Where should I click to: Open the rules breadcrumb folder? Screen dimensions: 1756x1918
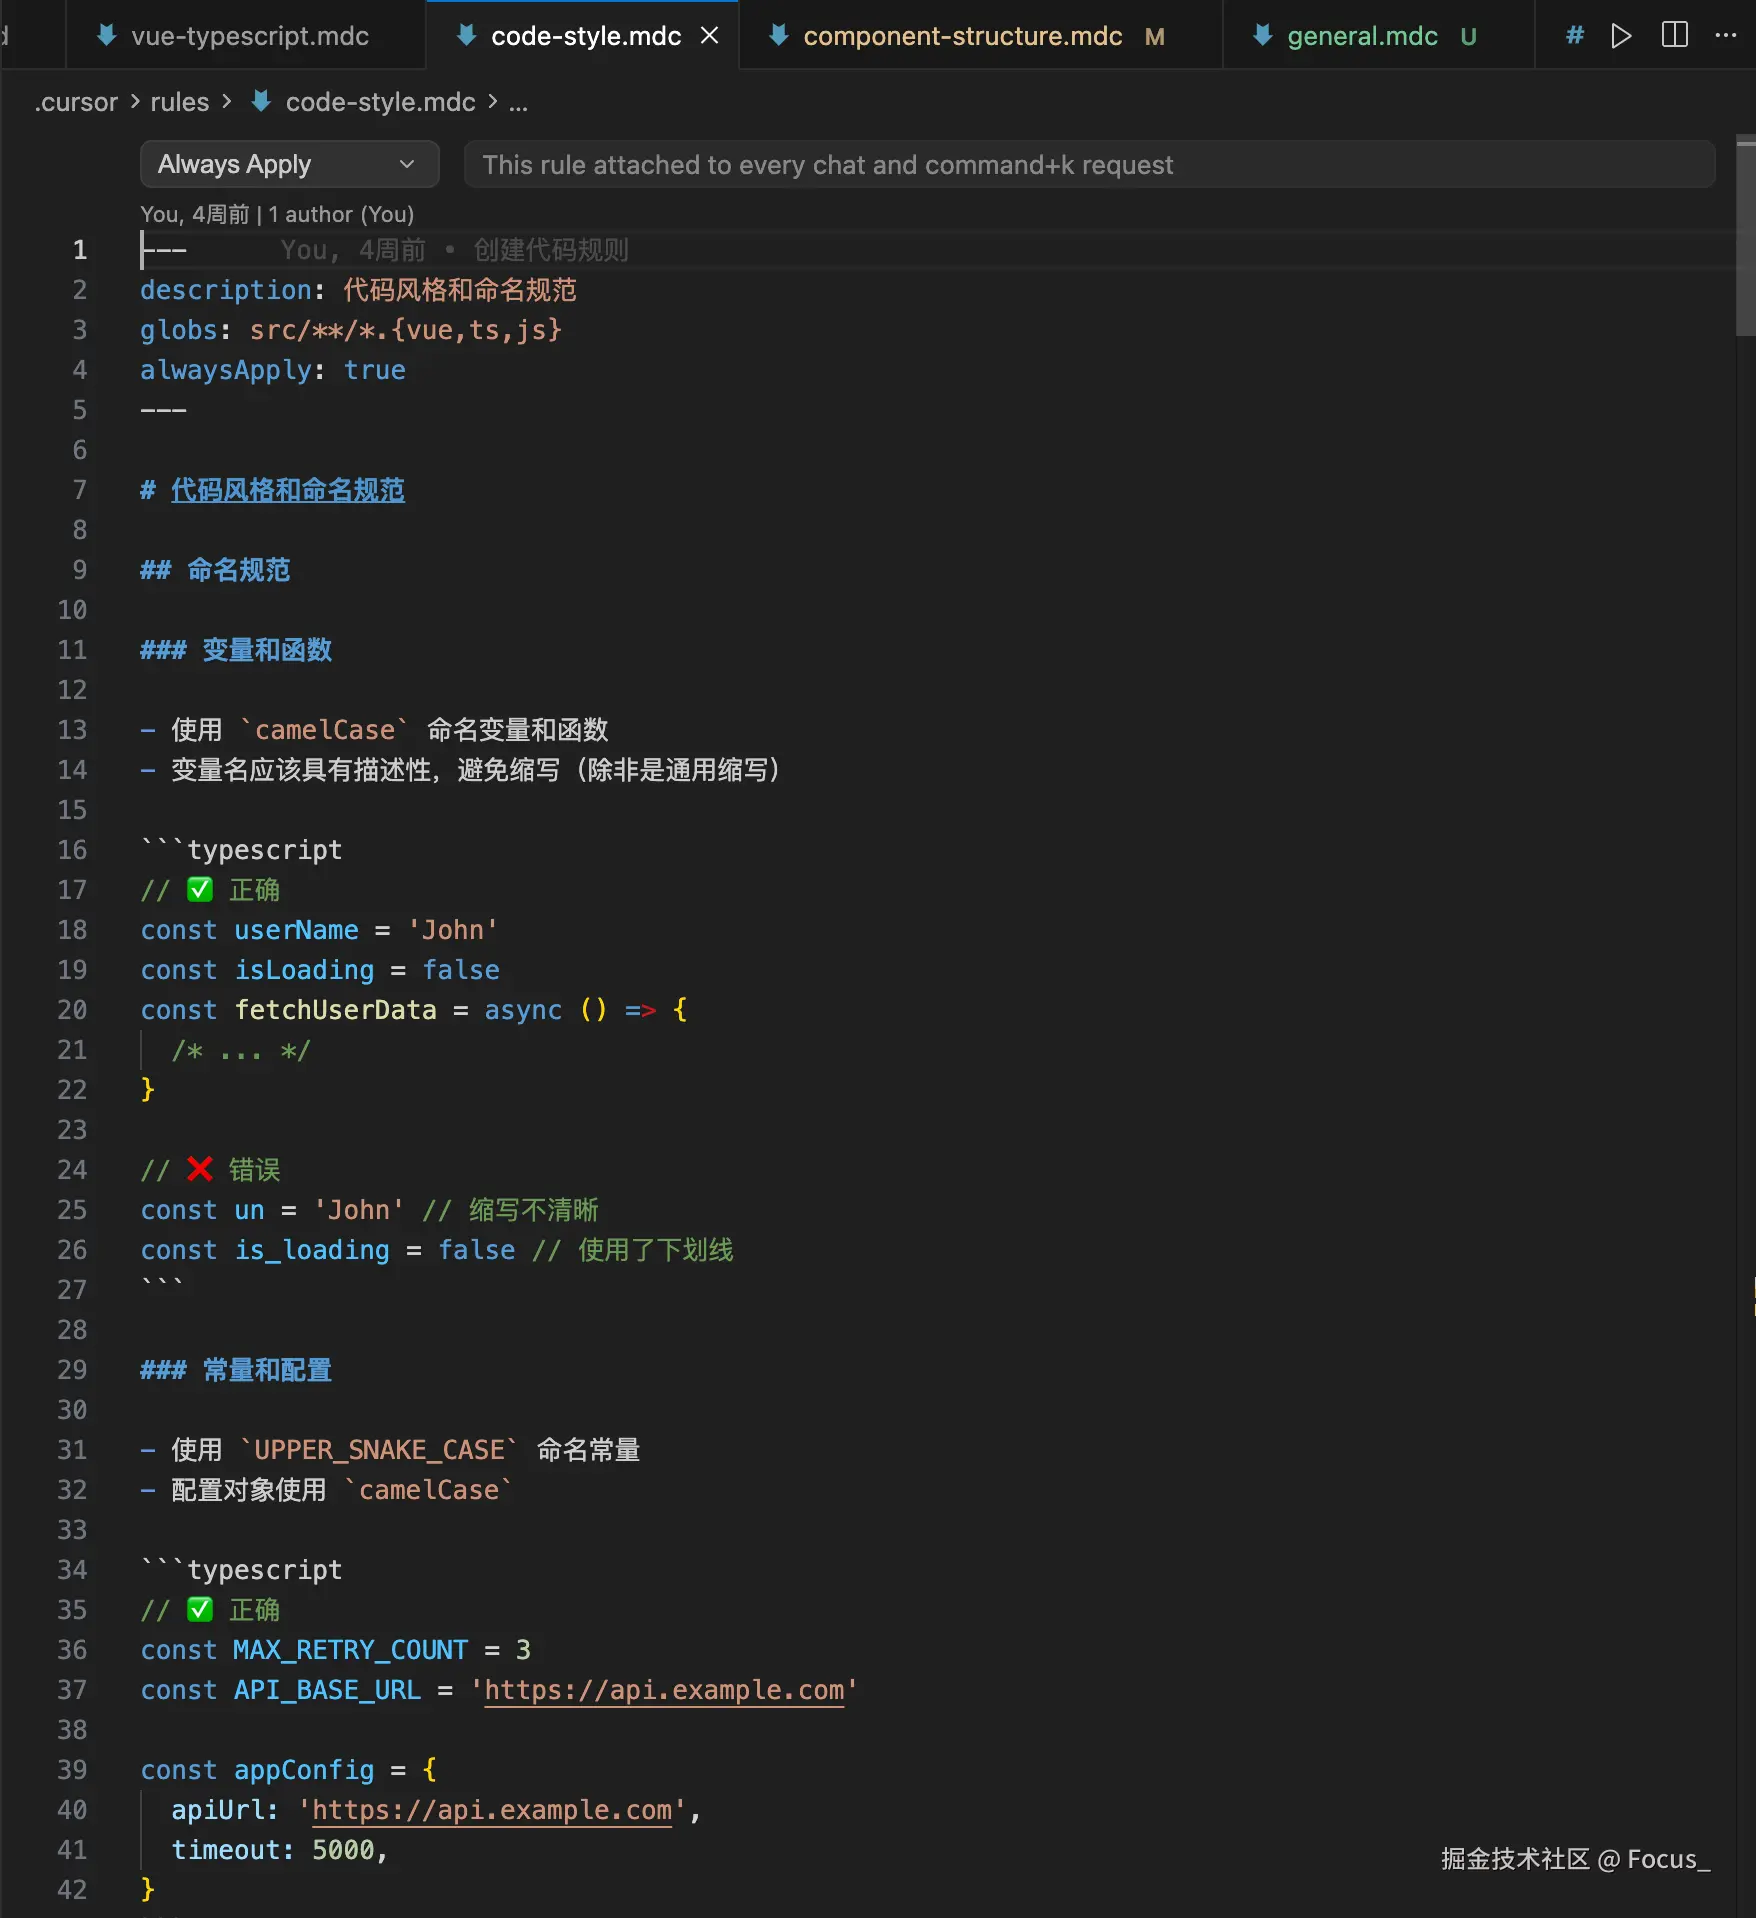pos(180,102)
